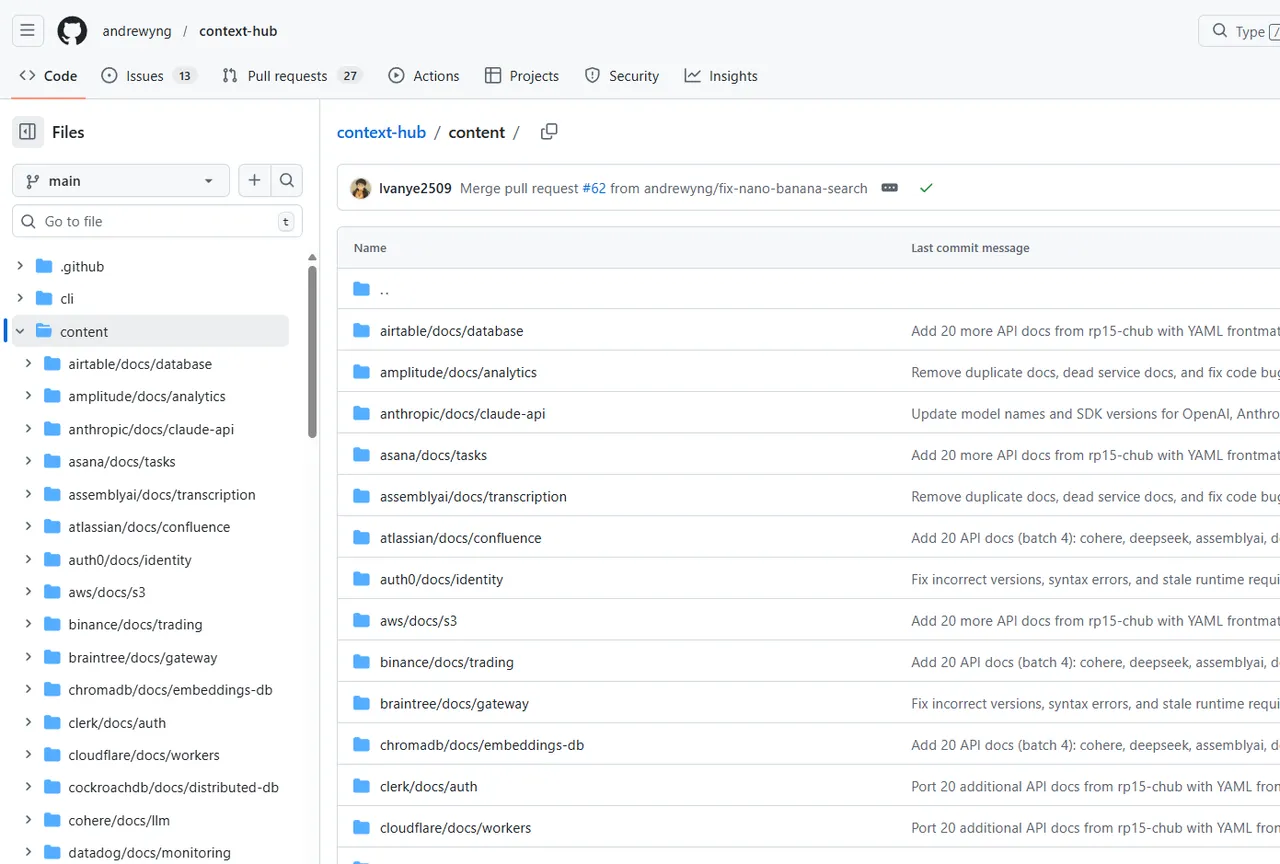
Task: Search this repository's files magnifier button
Action: (x=287, y=181)
